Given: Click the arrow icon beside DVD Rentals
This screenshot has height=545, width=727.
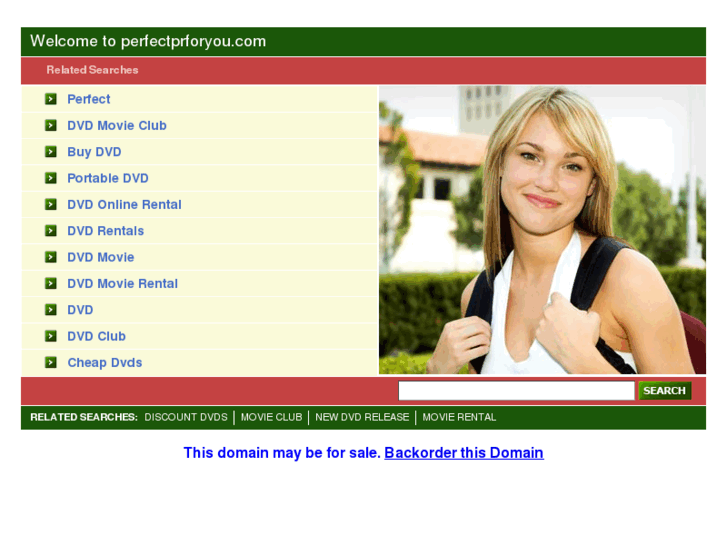Looking at the screenshot, I should pos(51,231).
